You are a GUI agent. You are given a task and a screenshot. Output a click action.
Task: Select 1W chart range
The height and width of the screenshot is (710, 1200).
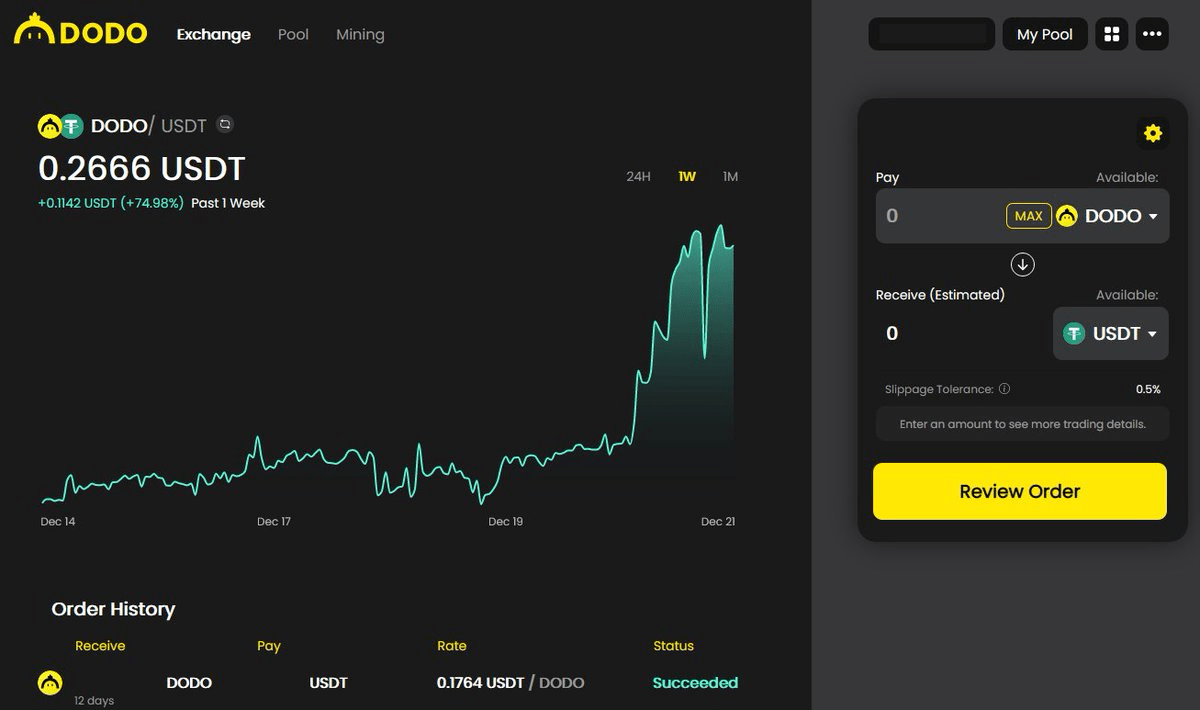point(687,176)
